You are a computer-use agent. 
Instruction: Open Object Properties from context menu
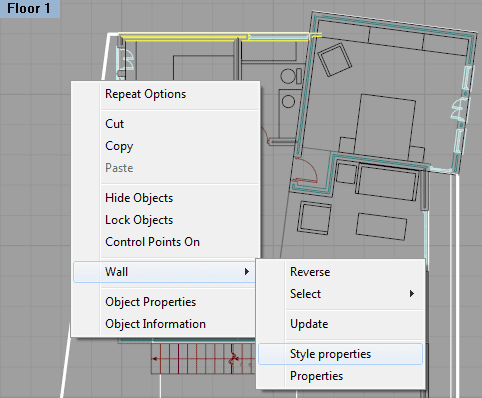click(x=165, y=302)
